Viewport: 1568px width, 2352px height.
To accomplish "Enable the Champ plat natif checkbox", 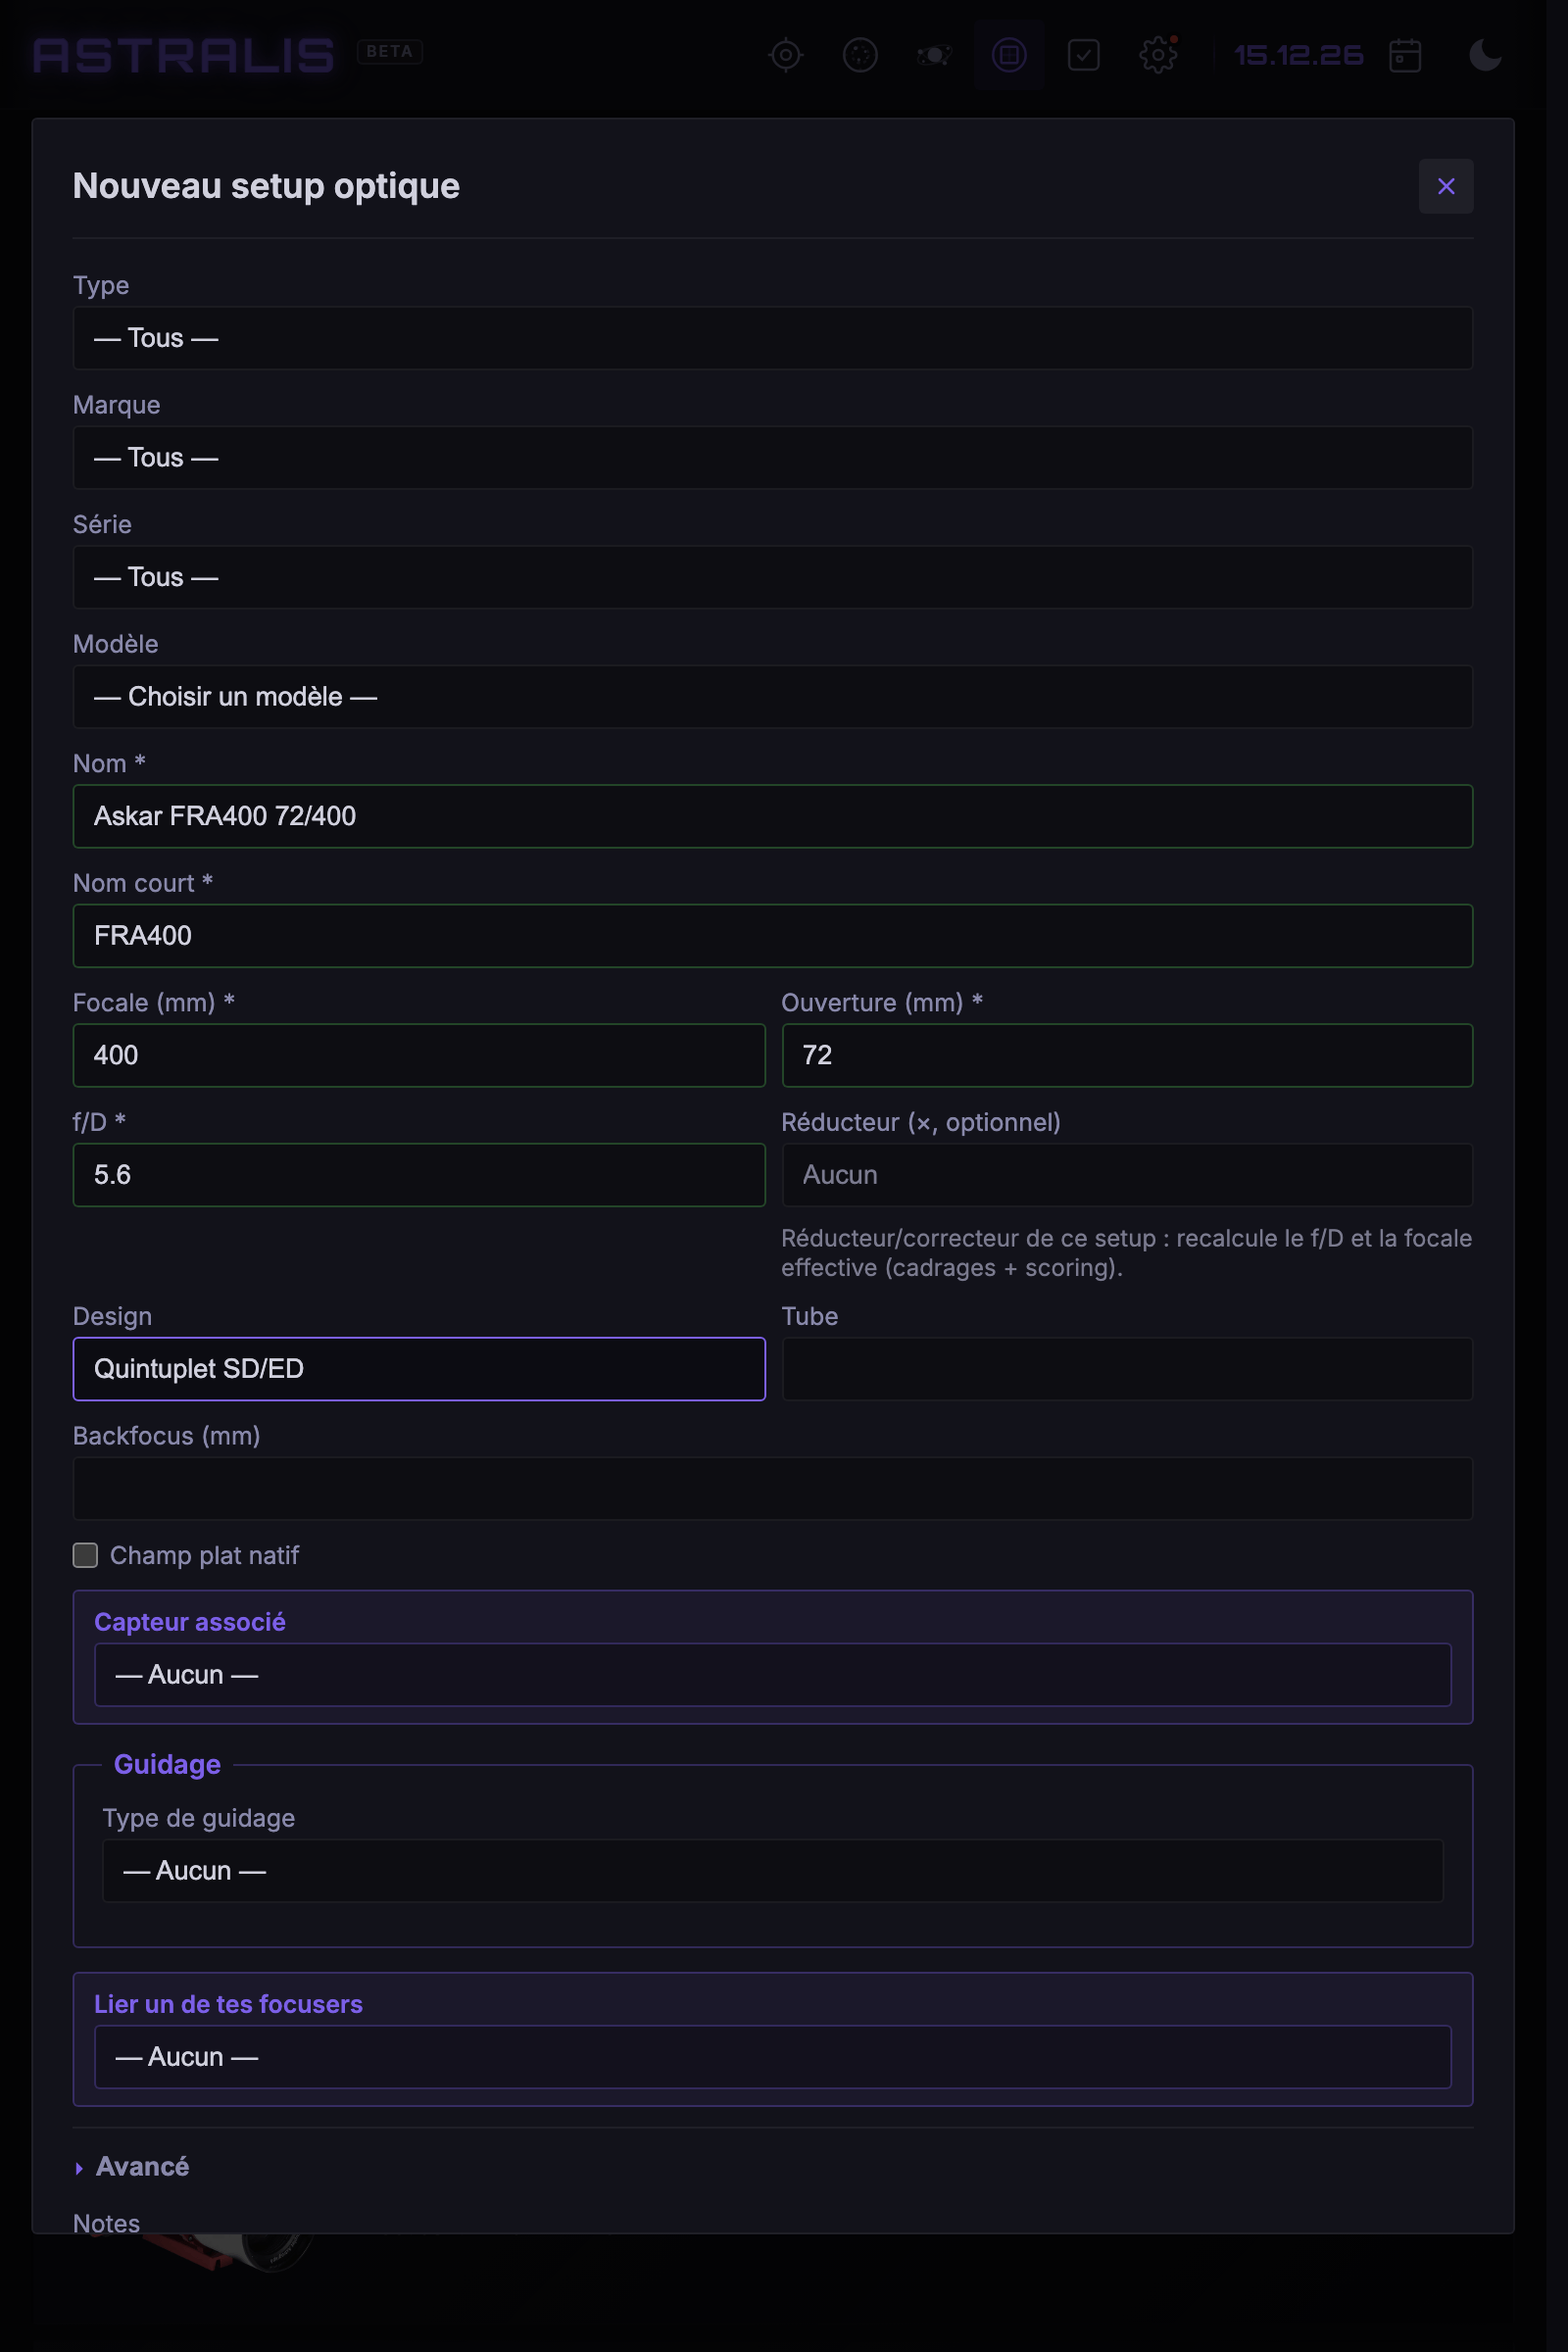I will click(85, 1555).
